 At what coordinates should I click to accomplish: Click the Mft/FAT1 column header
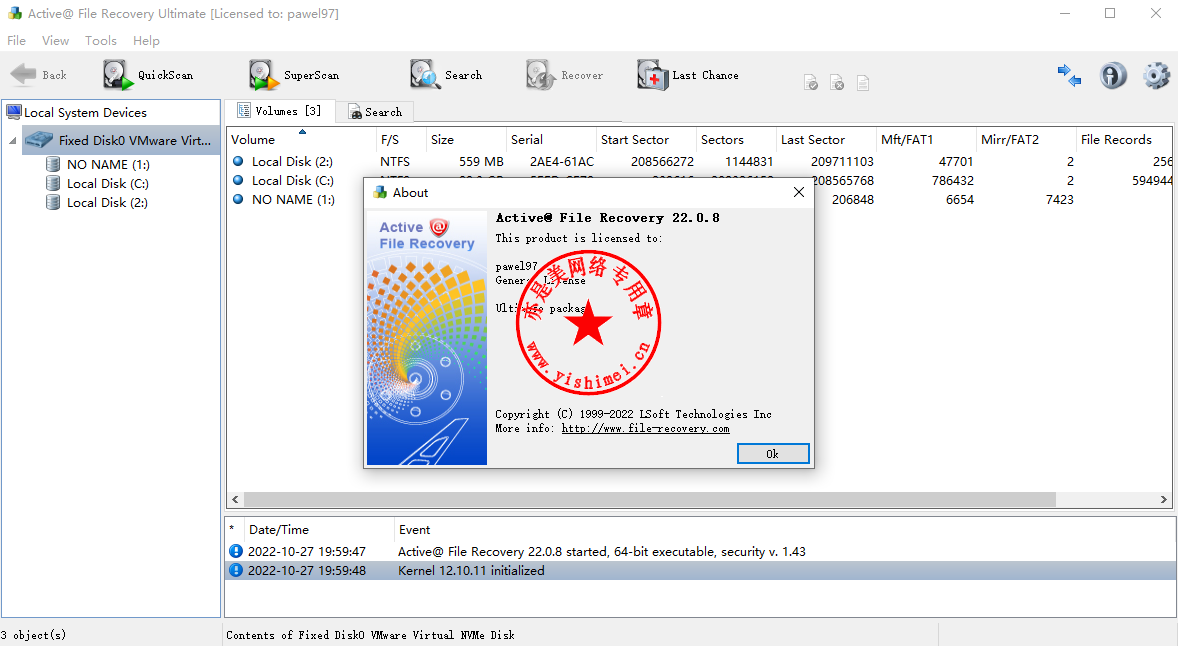926,140
